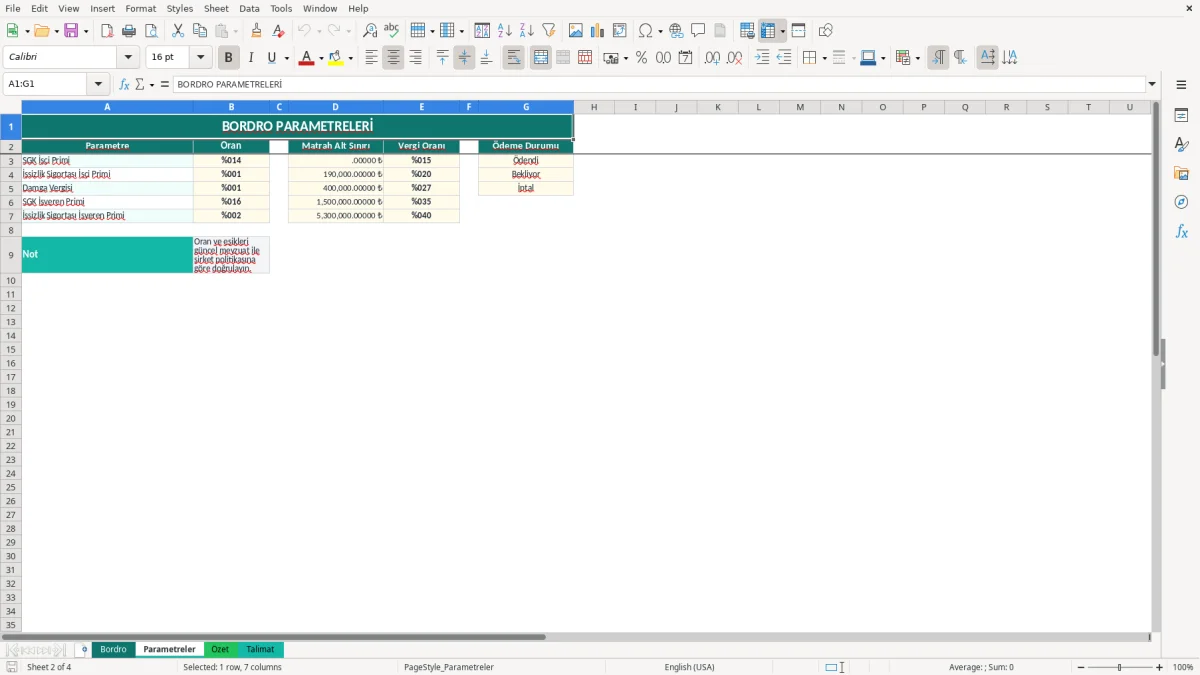Click the Save document icon

71,31
